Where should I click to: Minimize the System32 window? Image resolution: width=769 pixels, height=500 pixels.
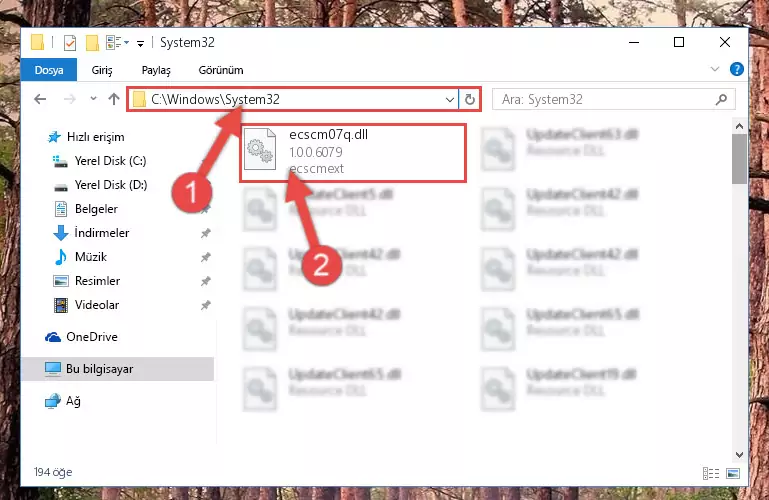pos(634,43)
